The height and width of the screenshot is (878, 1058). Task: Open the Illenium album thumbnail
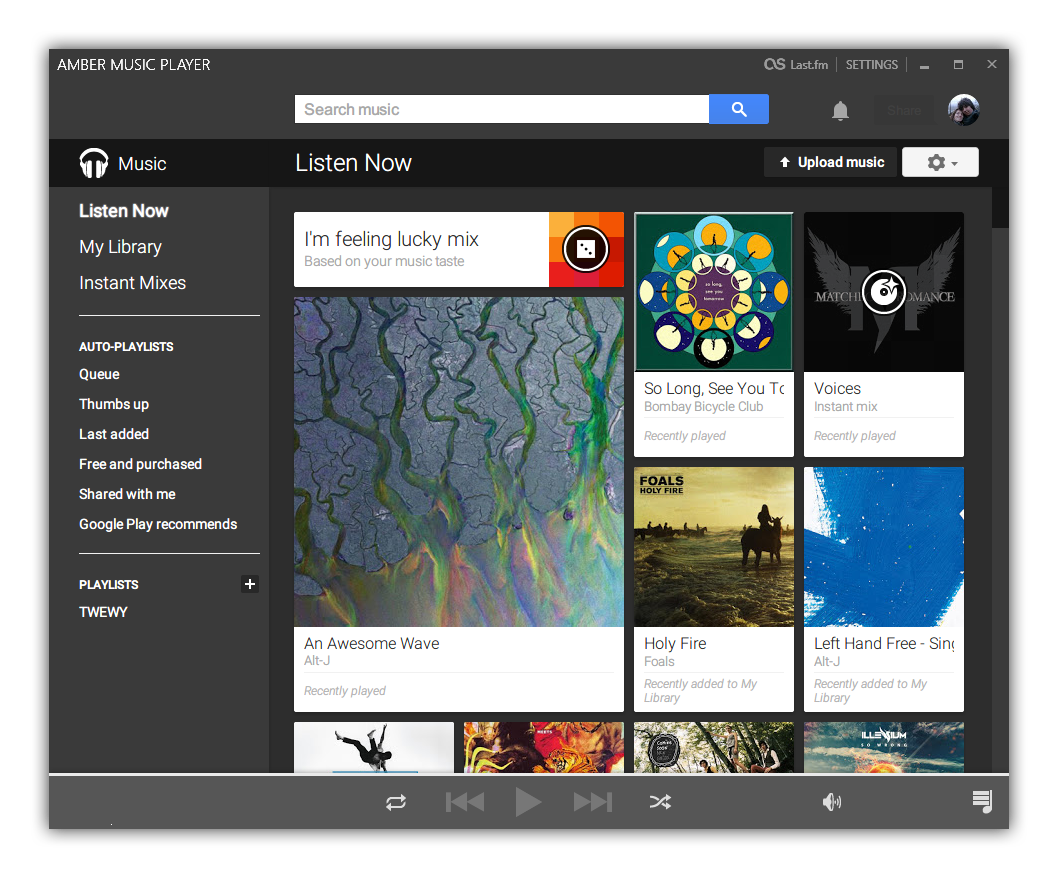884,747
